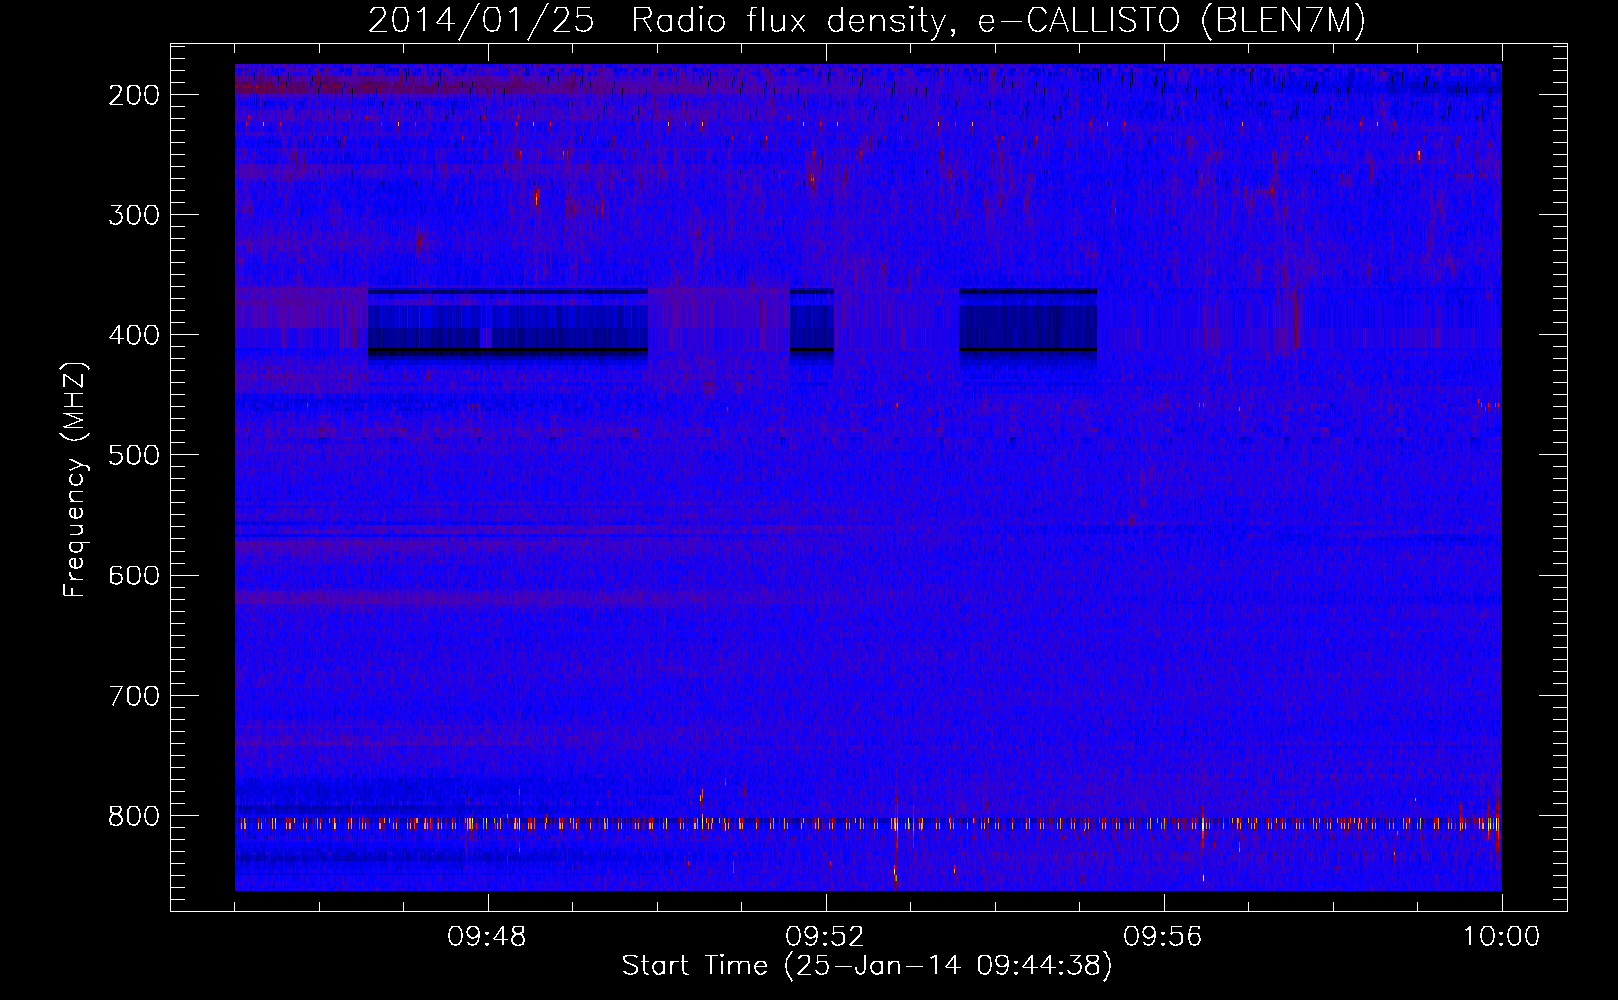Click the 'Frequency (MHZ)' axis title

(x=76, y=479)
